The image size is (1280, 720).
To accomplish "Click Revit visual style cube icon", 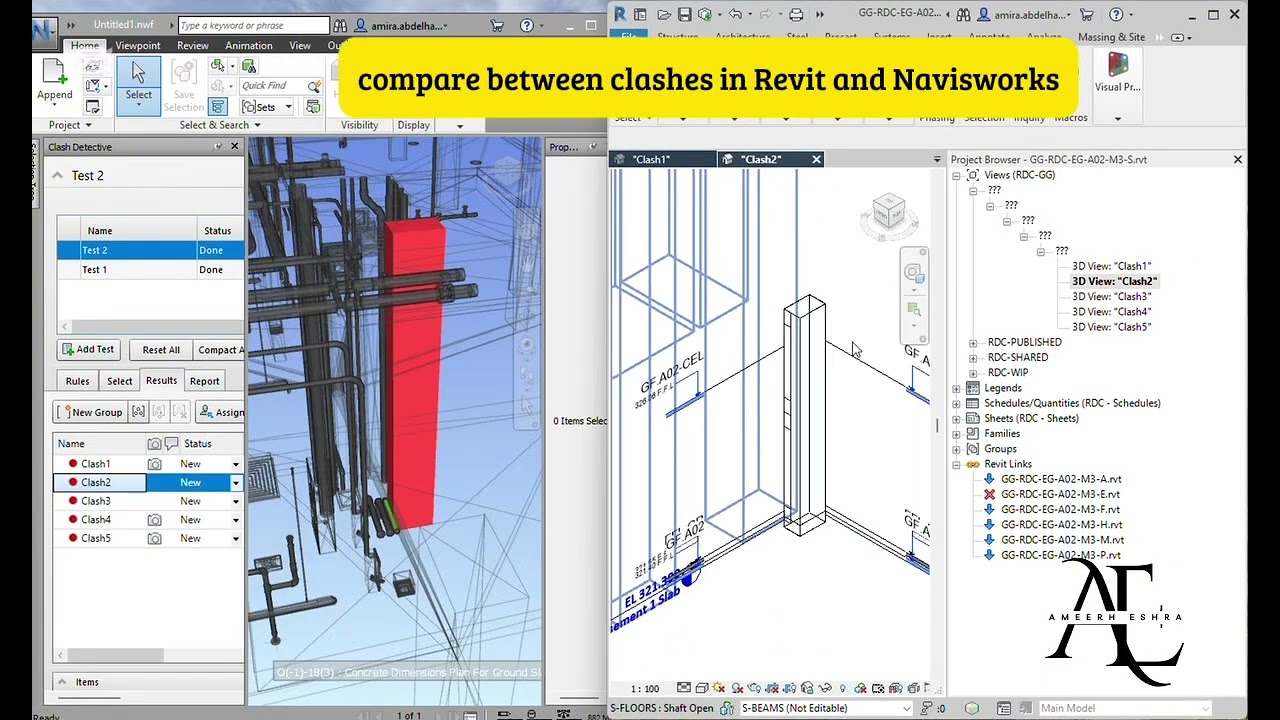I will pyautogui.click(x=702, y=688).
